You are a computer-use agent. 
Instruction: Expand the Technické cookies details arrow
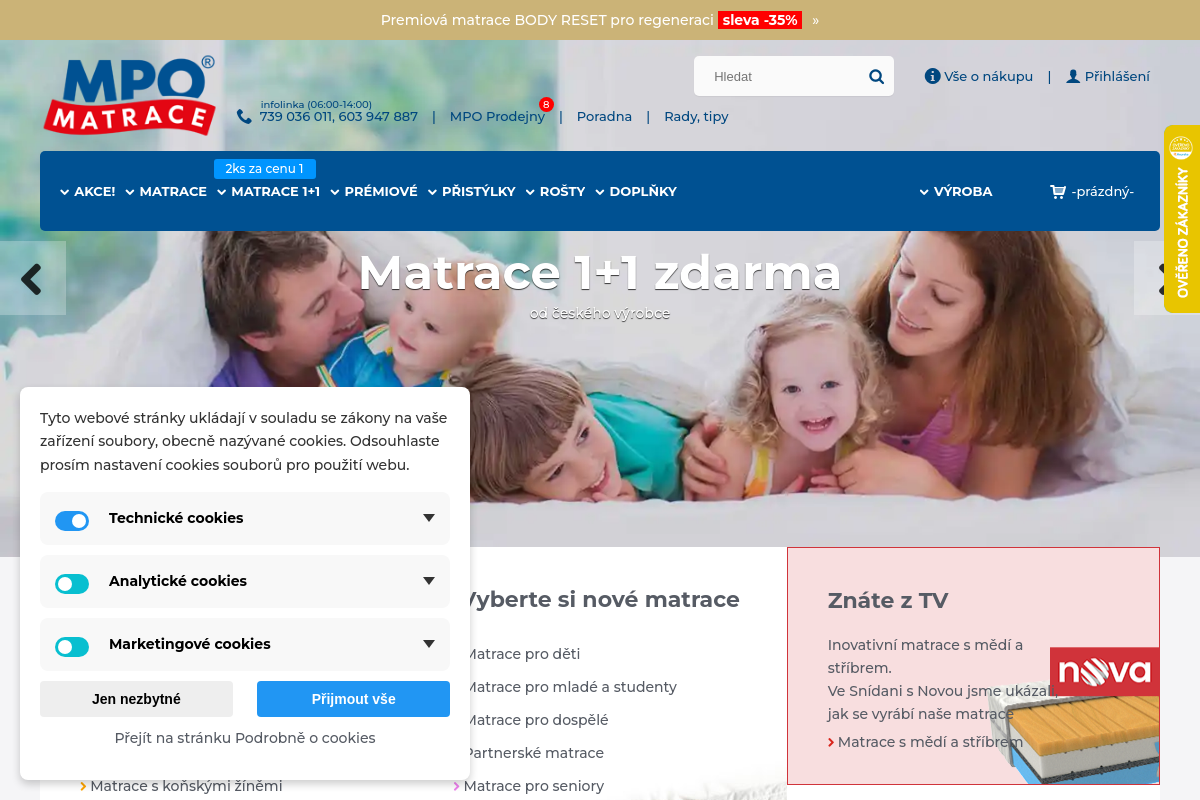(429, 518)
